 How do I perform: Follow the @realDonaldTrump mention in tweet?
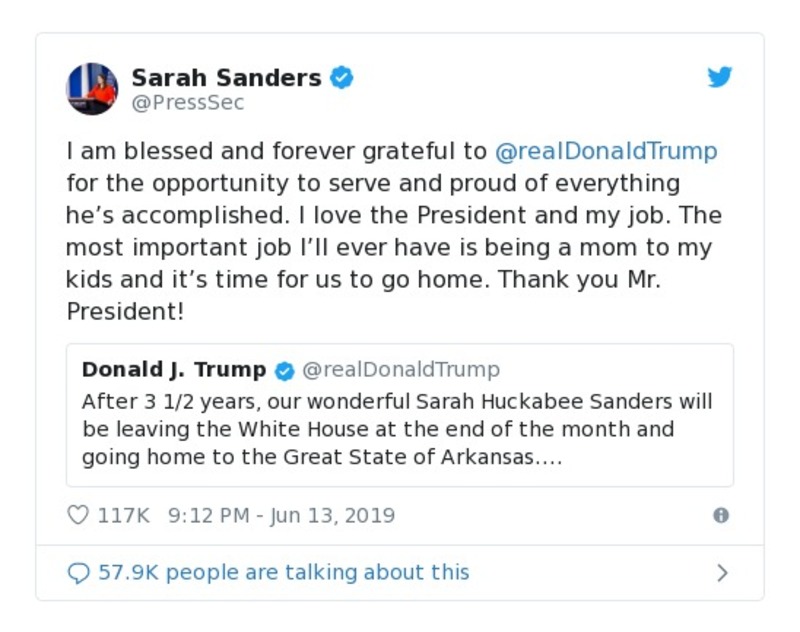click(x=606, y=152)
